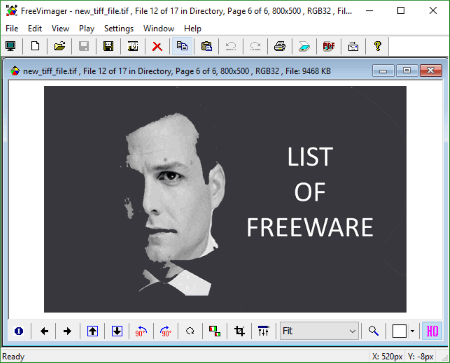
Task: Click the Ready status bar text
Action: tap(13, 357)
